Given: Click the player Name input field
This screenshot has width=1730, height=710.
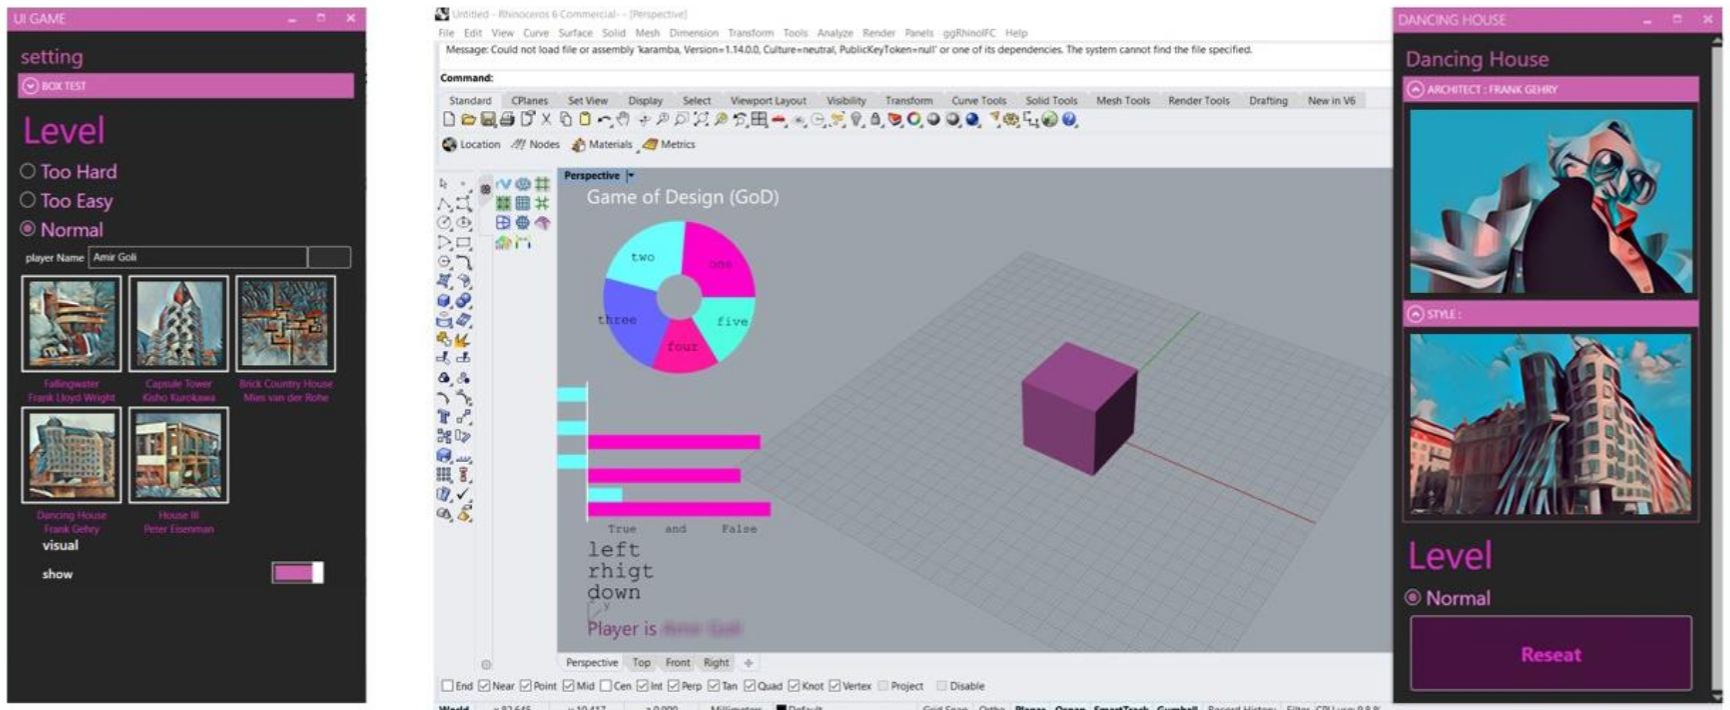Looking at the screenshot, I should point(197,257).
